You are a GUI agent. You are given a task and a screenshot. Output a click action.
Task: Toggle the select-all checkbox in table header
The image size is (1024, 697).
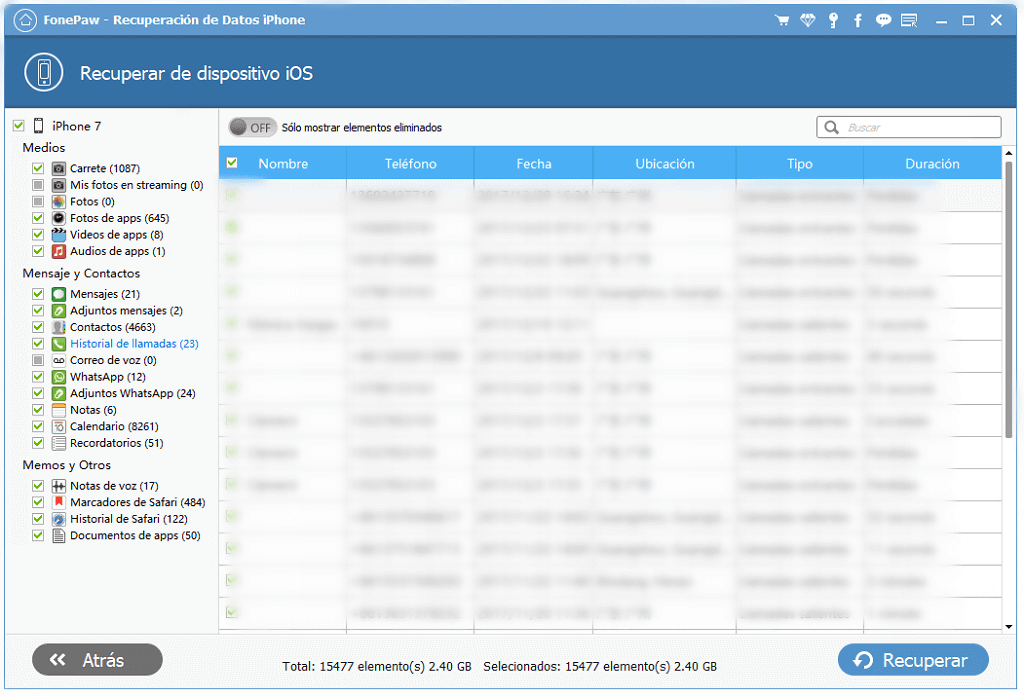click(232, 163)
